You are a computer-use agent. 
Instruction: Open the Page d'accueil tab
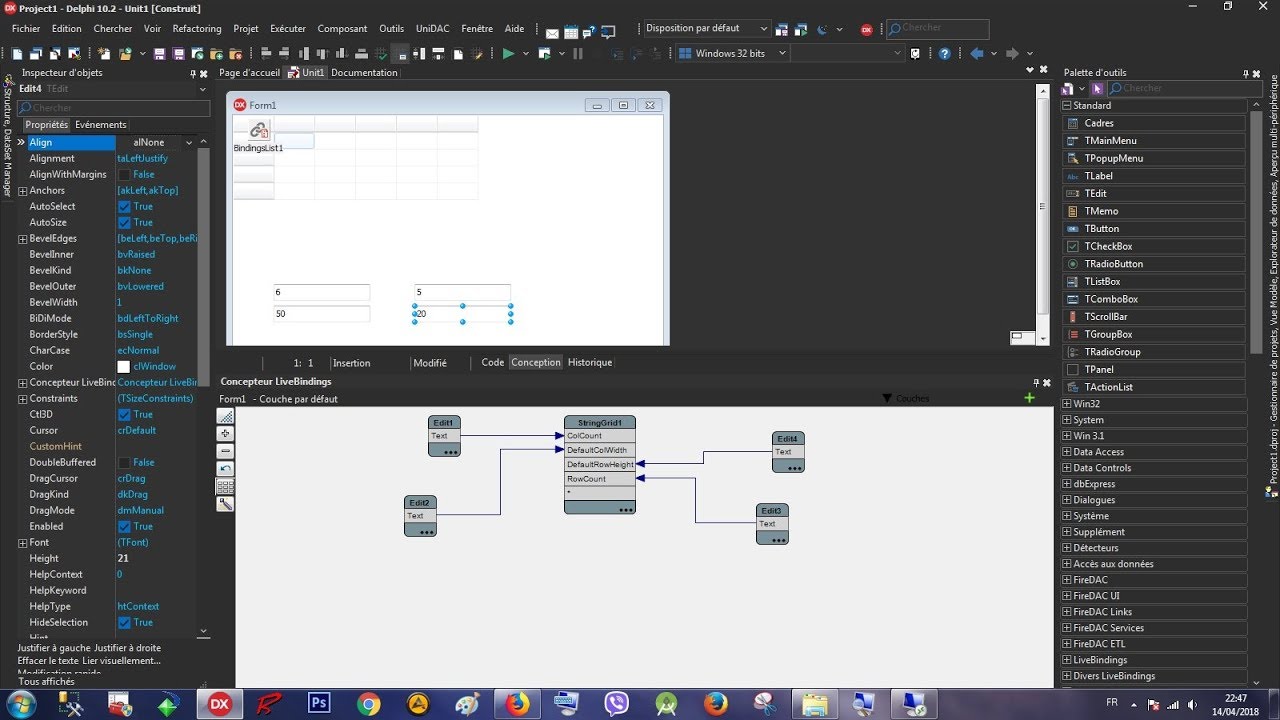click(249, 73)
